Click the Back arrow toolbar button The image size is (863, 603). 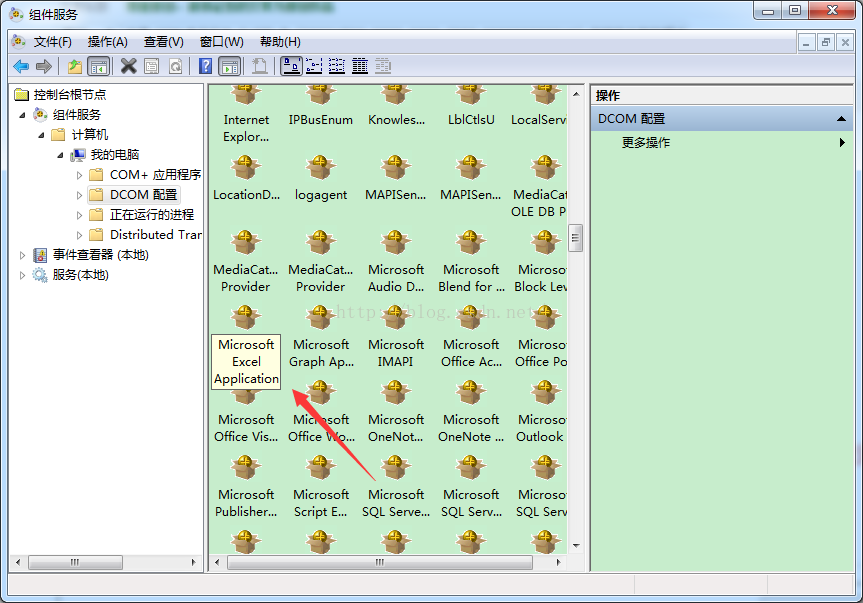21,67
